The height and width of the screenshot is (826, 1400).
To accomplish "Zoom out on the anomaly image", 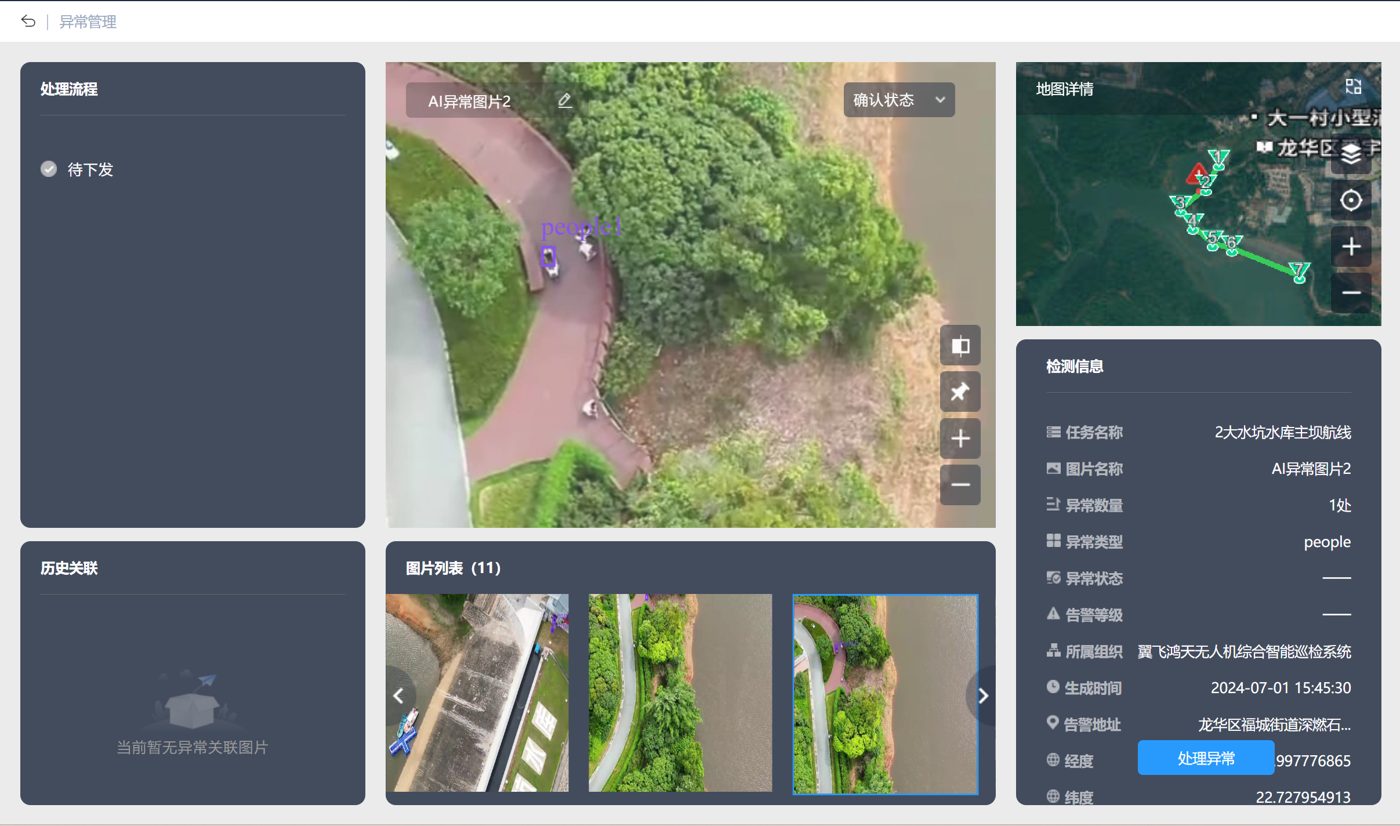I will 960,485.
